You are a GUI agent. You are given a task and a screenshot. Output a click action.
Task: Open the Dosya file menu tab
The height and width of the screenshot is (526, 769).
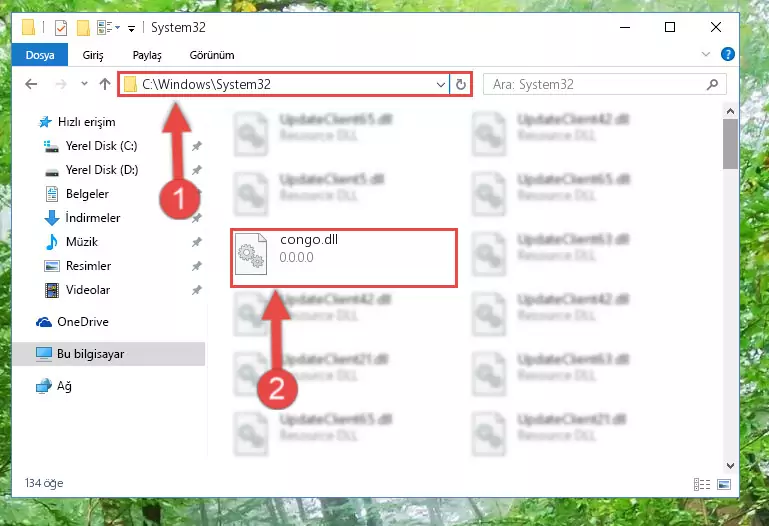(40, 55)
